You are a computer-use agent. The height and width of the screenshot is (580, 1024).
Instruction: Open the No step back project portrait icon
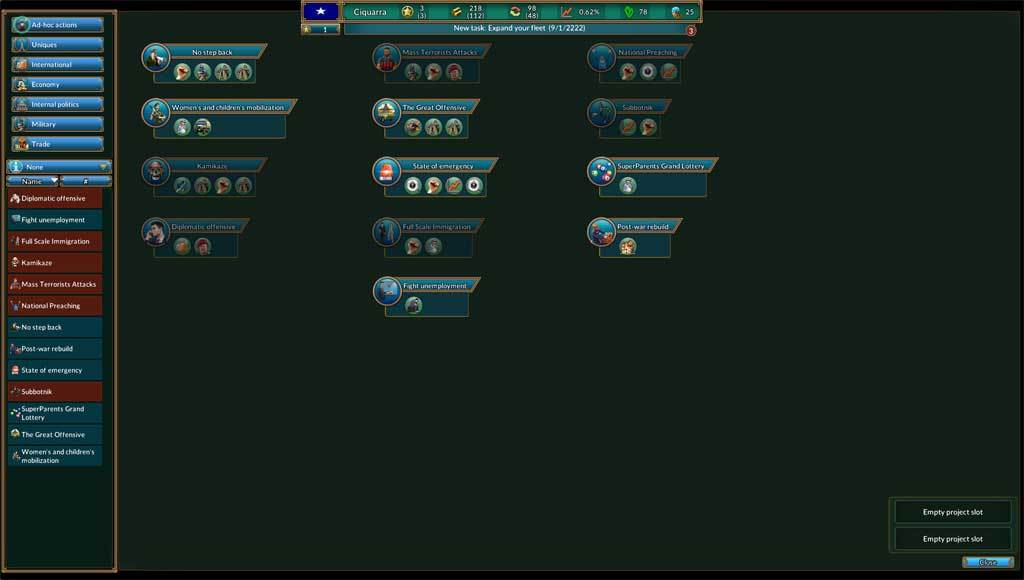click(x=156, y=57)
